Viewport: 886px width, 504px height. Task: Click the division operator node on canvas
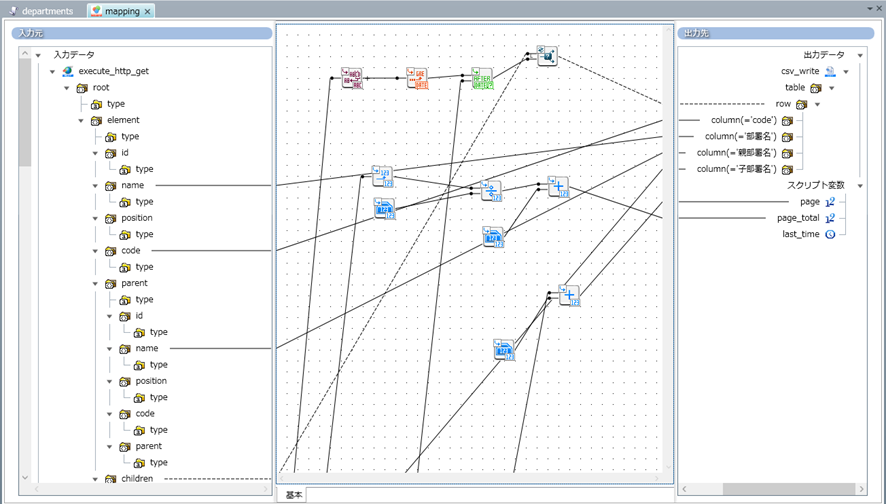[490, 190]
